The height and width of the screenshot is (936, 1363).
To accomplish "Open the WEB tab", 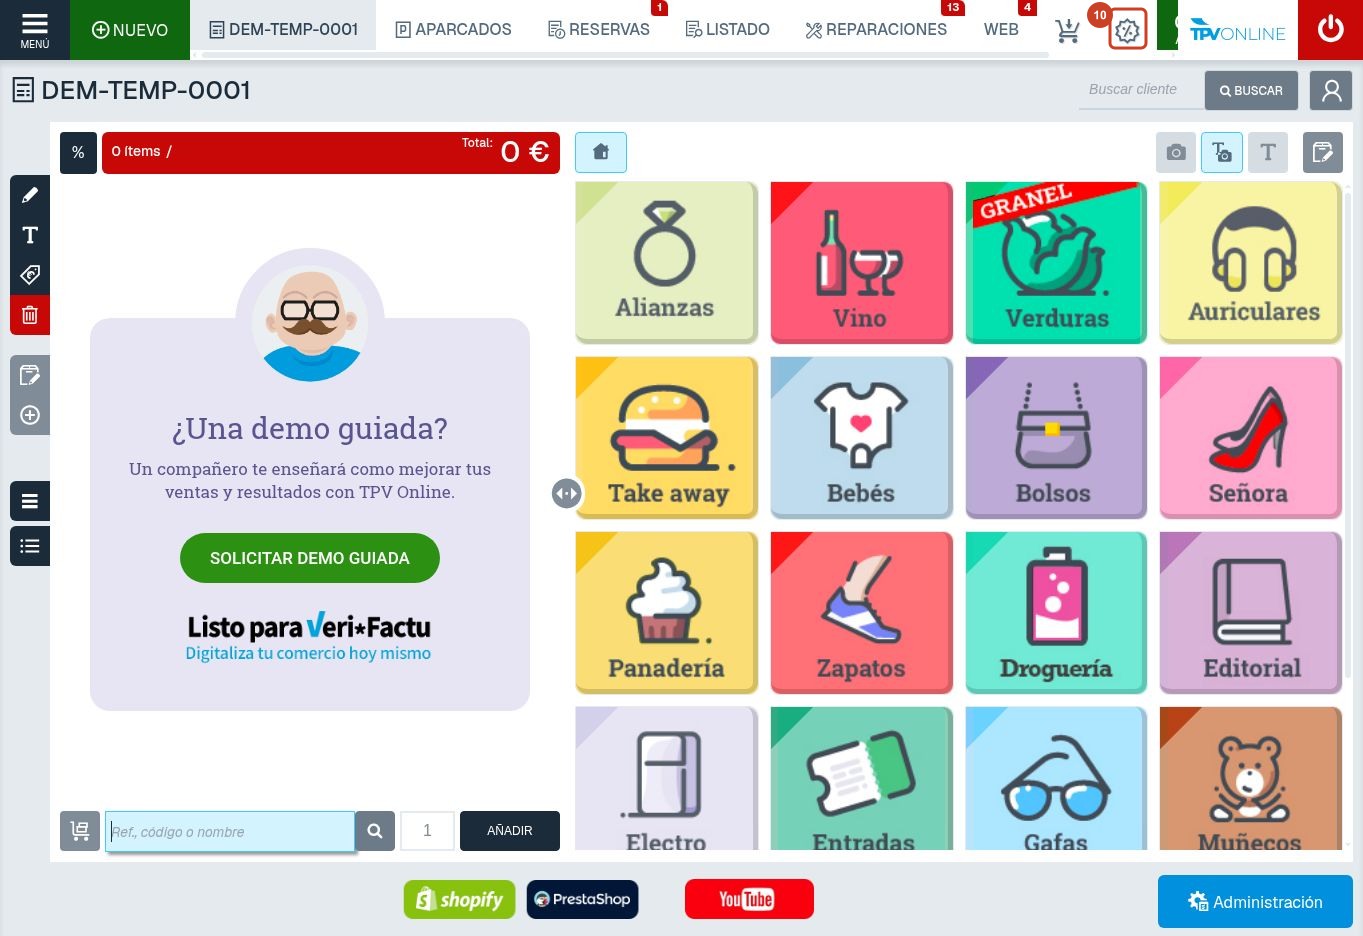I will pos(1001,30).
